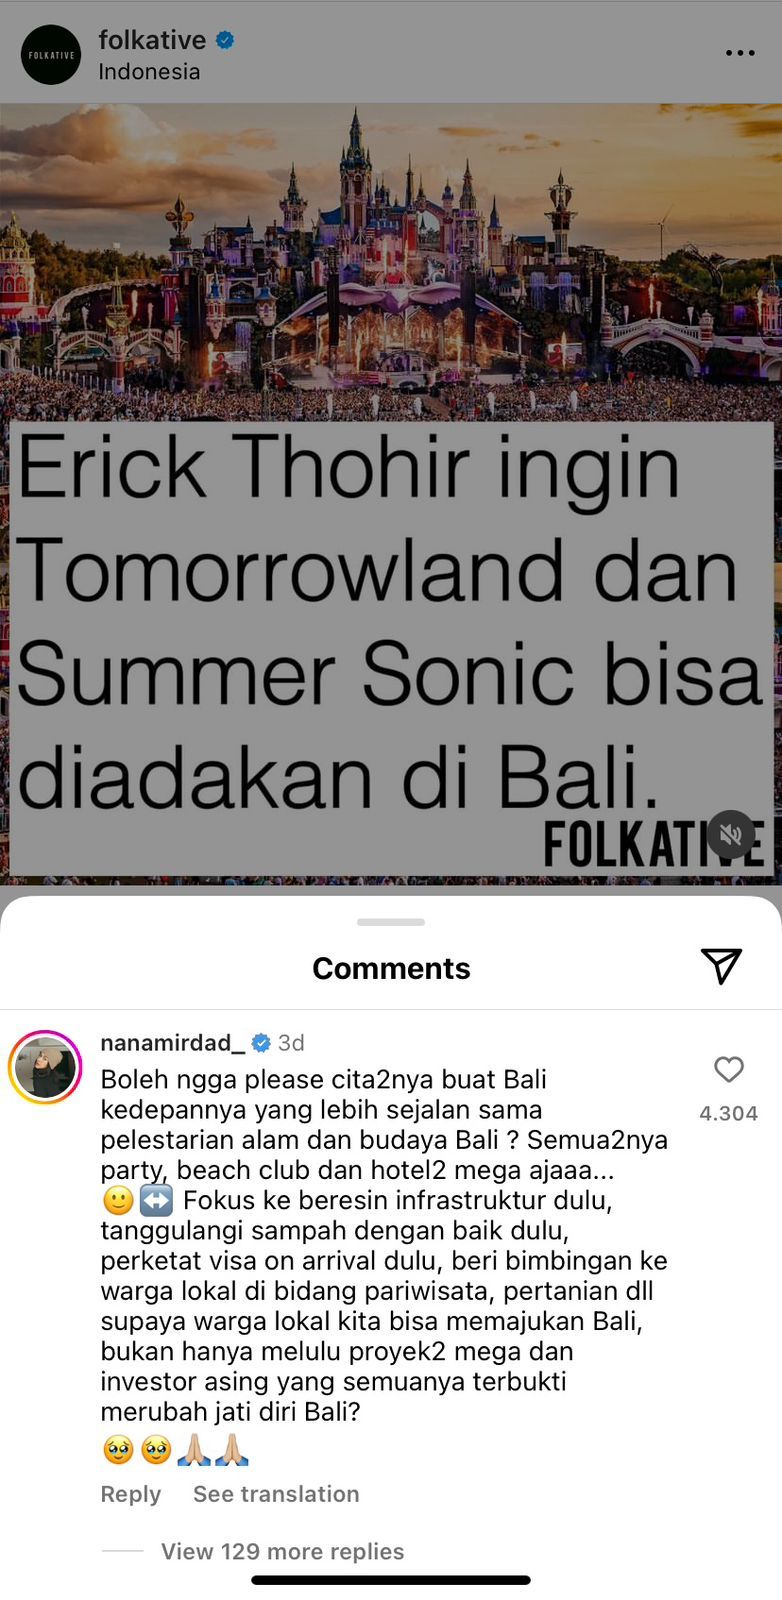Tap the Erick Thohir headline text box
782x1600 pixels.
(391, 648)
